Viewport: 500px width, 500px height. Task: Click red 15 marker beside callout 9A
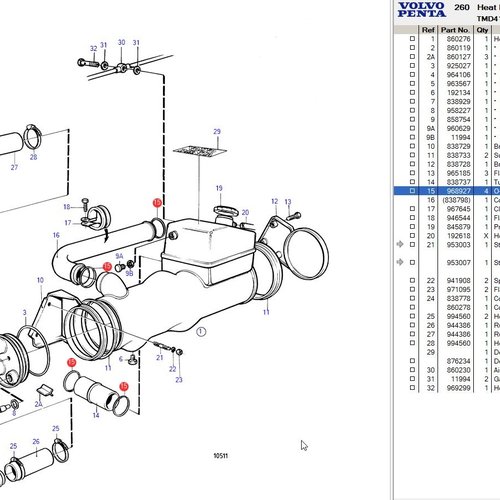coord(107,267)
